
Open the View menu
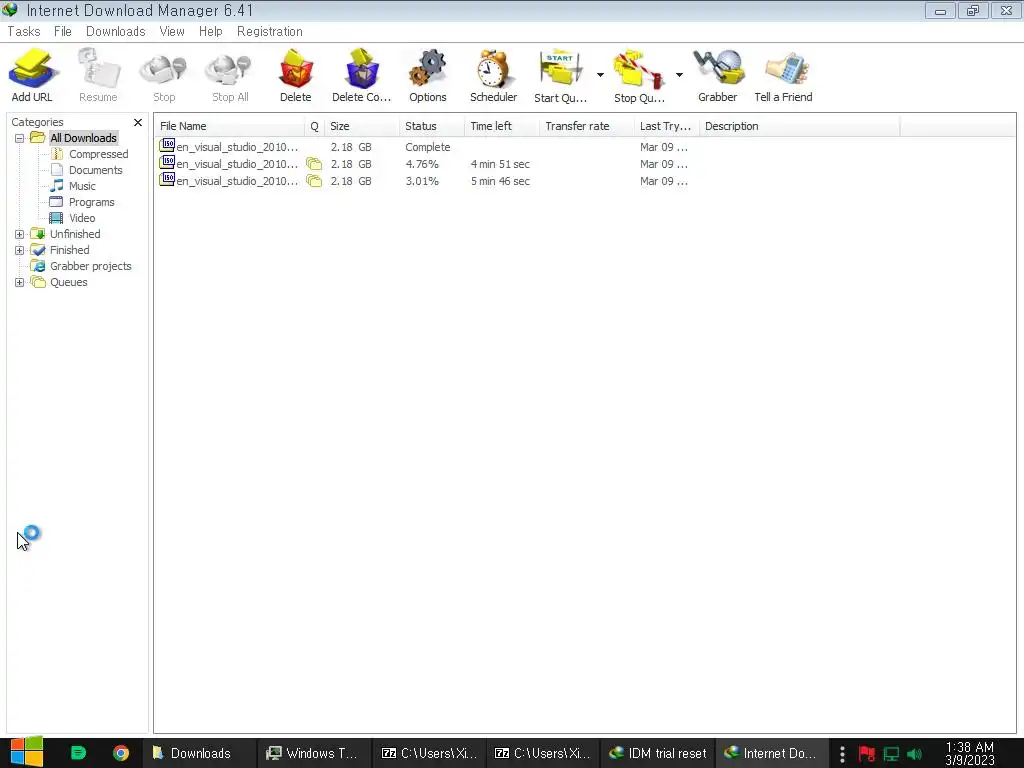[172, 31]
